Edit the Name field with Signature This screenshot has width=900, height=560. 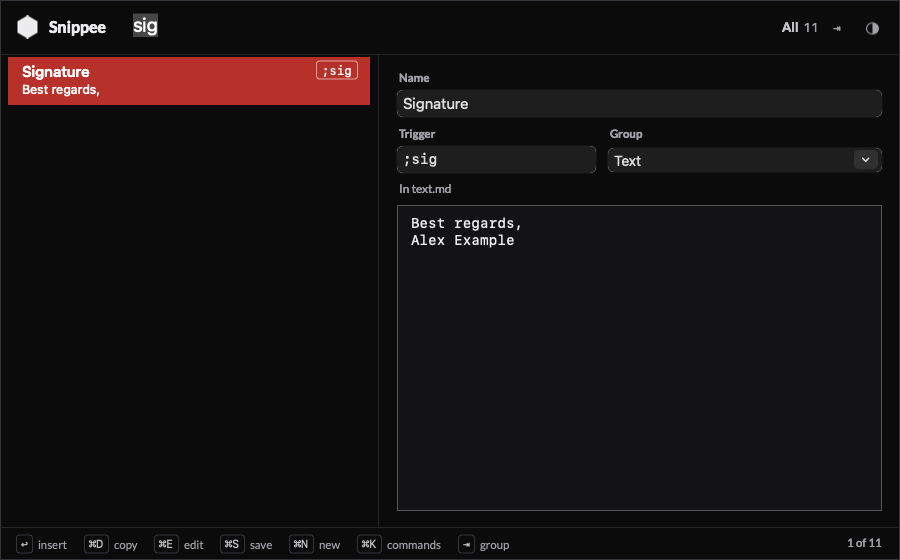639,104
